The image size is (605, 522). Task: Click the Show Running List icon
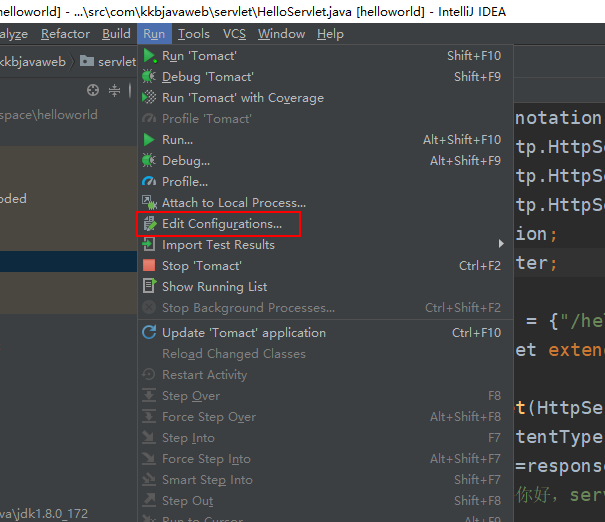tap(149, 286)
